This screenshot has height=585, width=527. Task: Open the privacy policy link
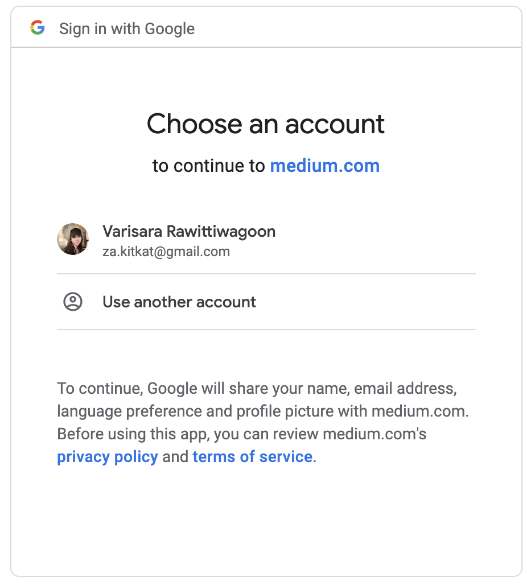point(107,457)
